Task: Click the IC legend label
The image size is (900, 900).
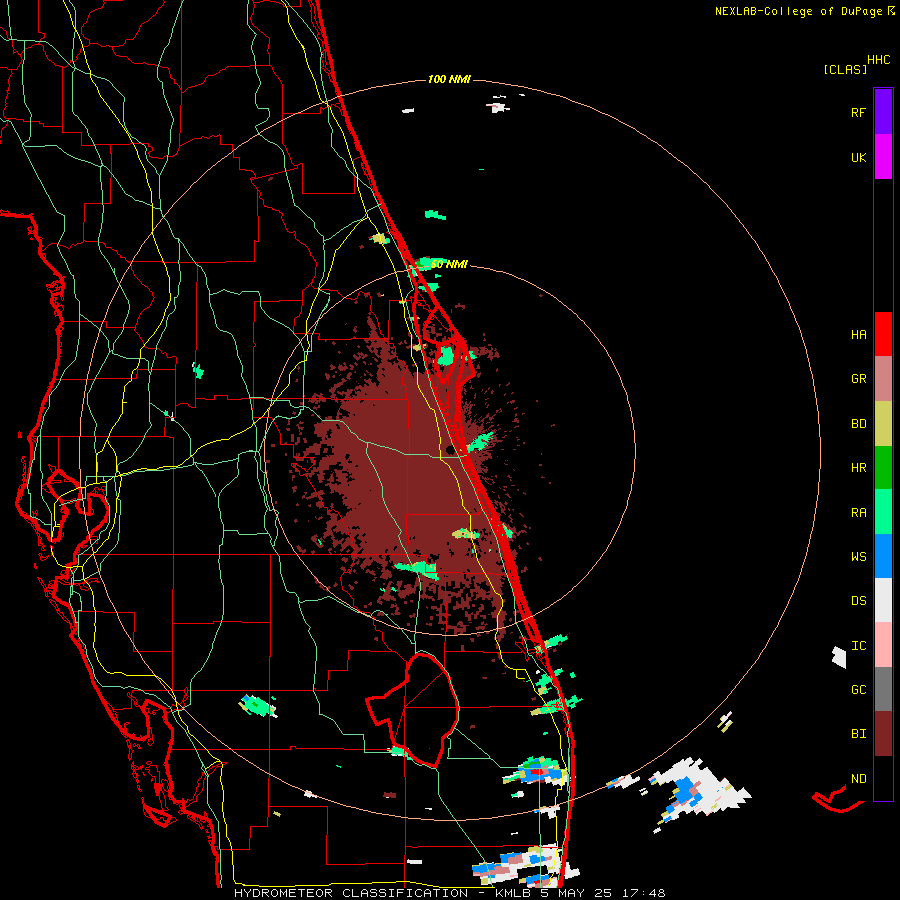Action: click(x=858, y=646)
